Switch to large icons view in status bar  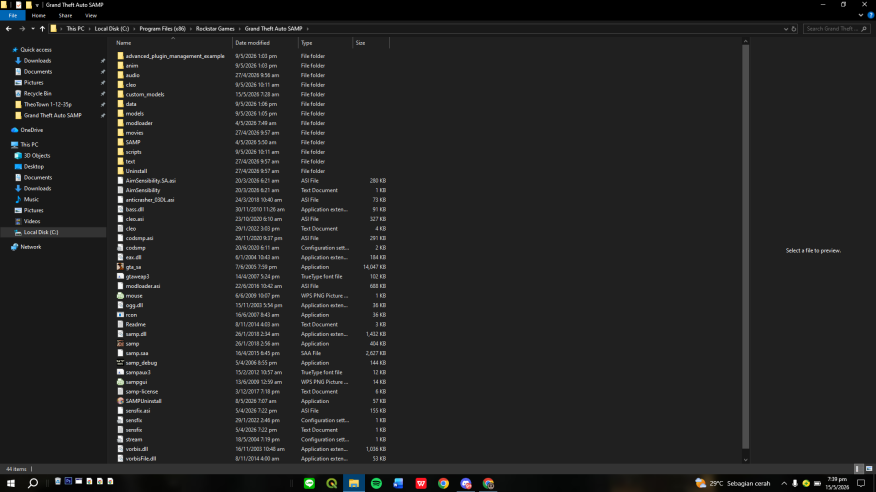click(869, 469)
